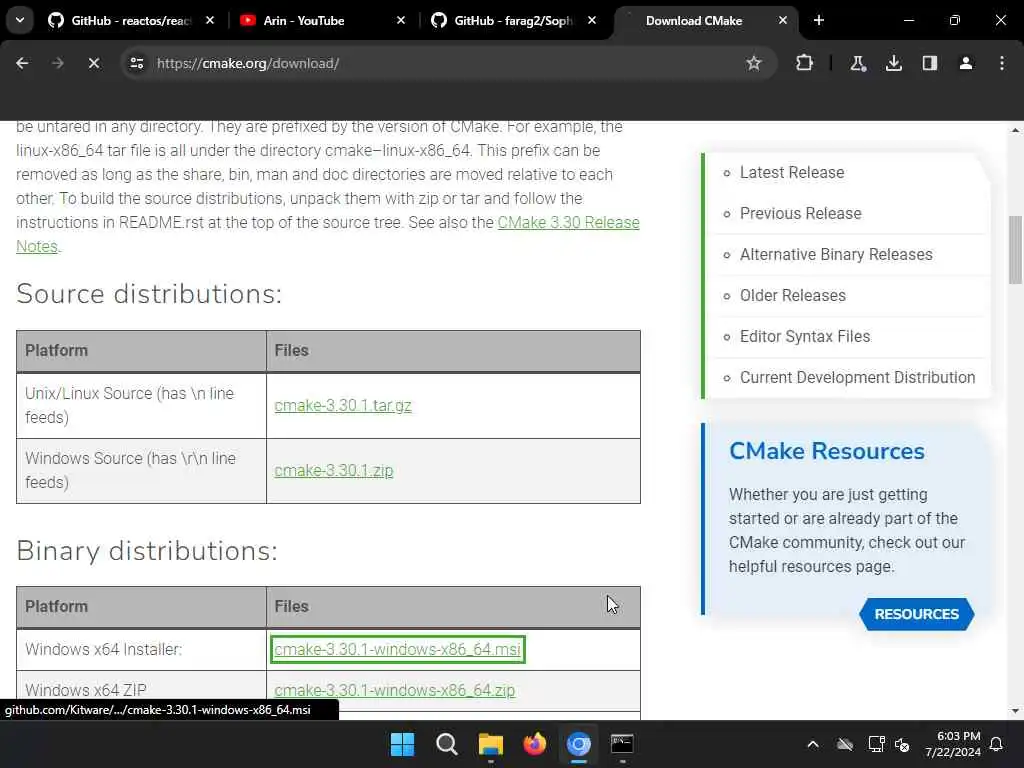
Task: Jump to Previous Release section
Action: click(x=801, y=214)
